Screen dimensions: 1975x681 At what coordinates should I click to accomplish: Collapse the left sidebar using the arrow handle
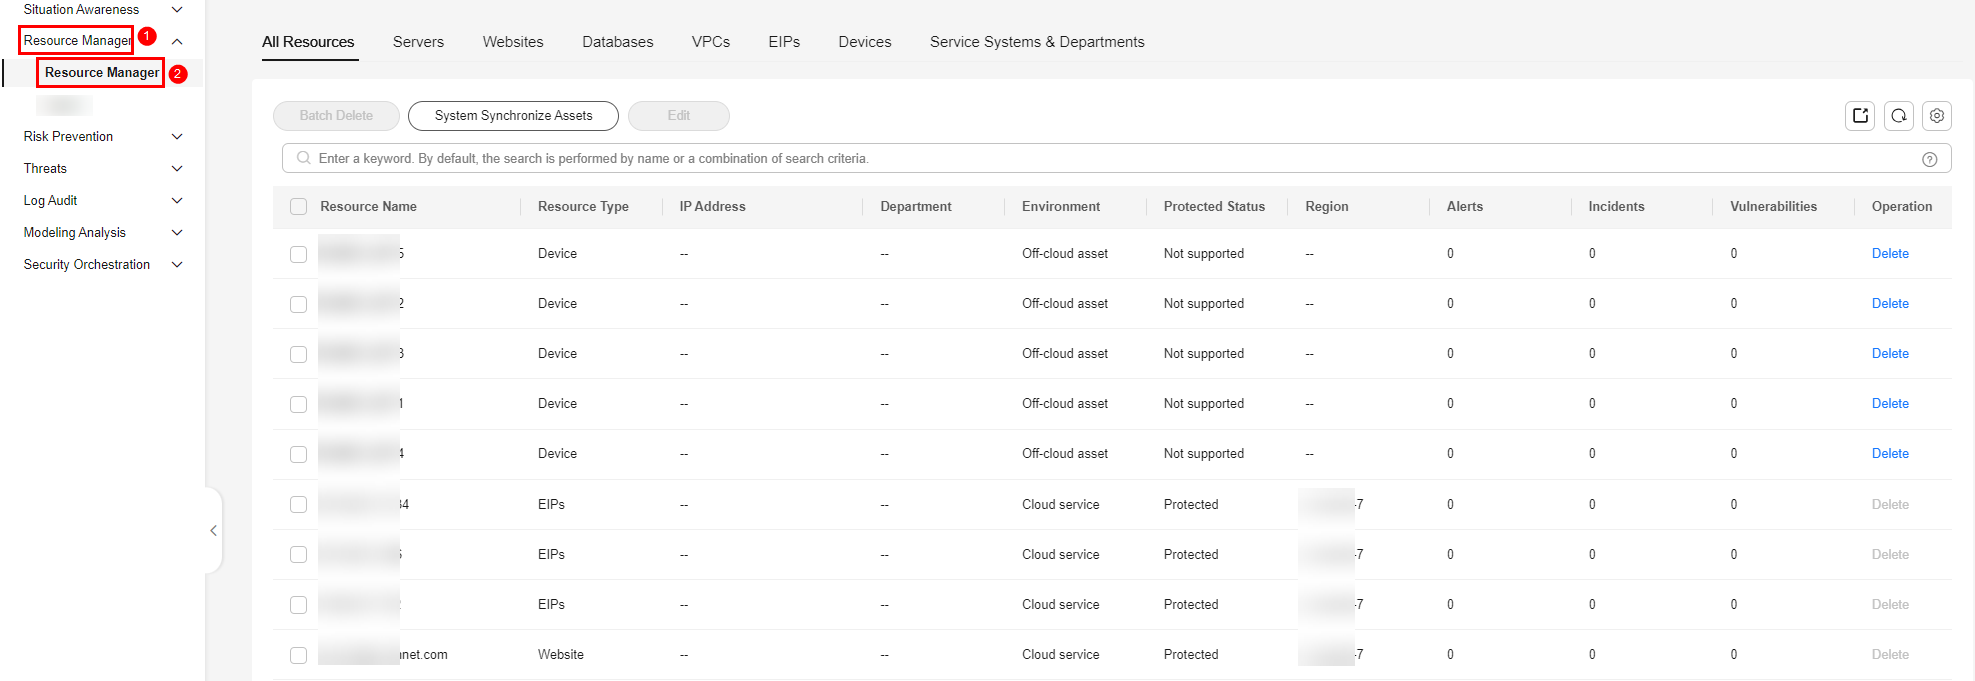pos(213,531)
